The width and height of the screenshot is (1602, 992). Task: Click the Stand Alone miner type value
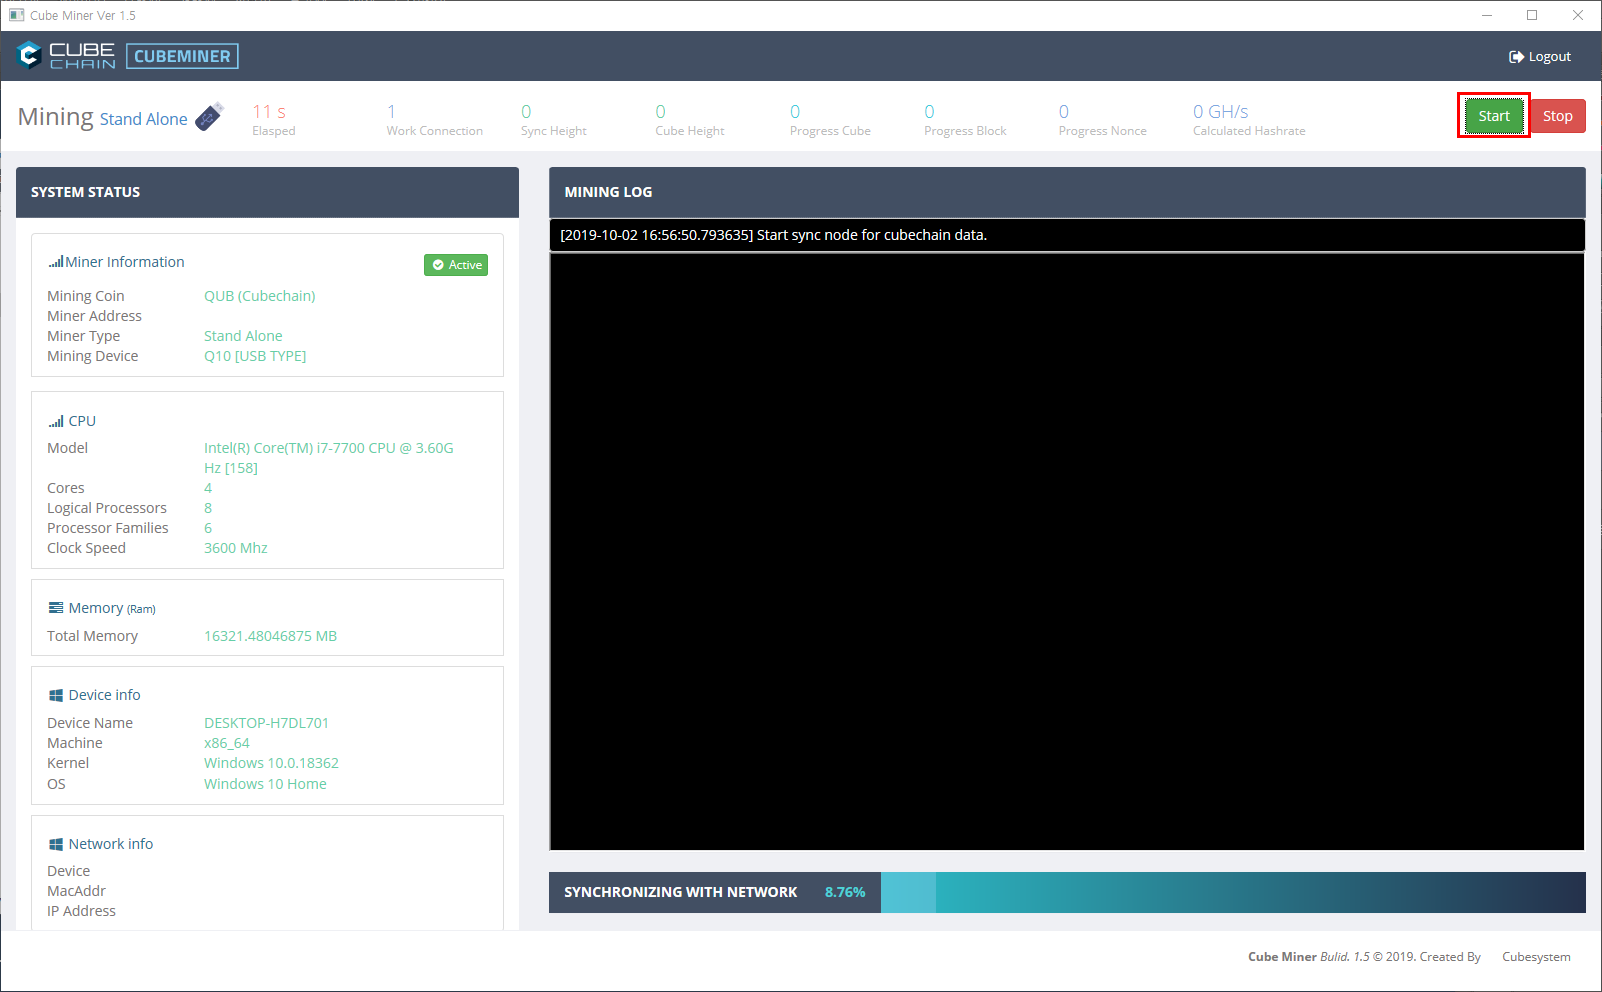pos(243,336)
